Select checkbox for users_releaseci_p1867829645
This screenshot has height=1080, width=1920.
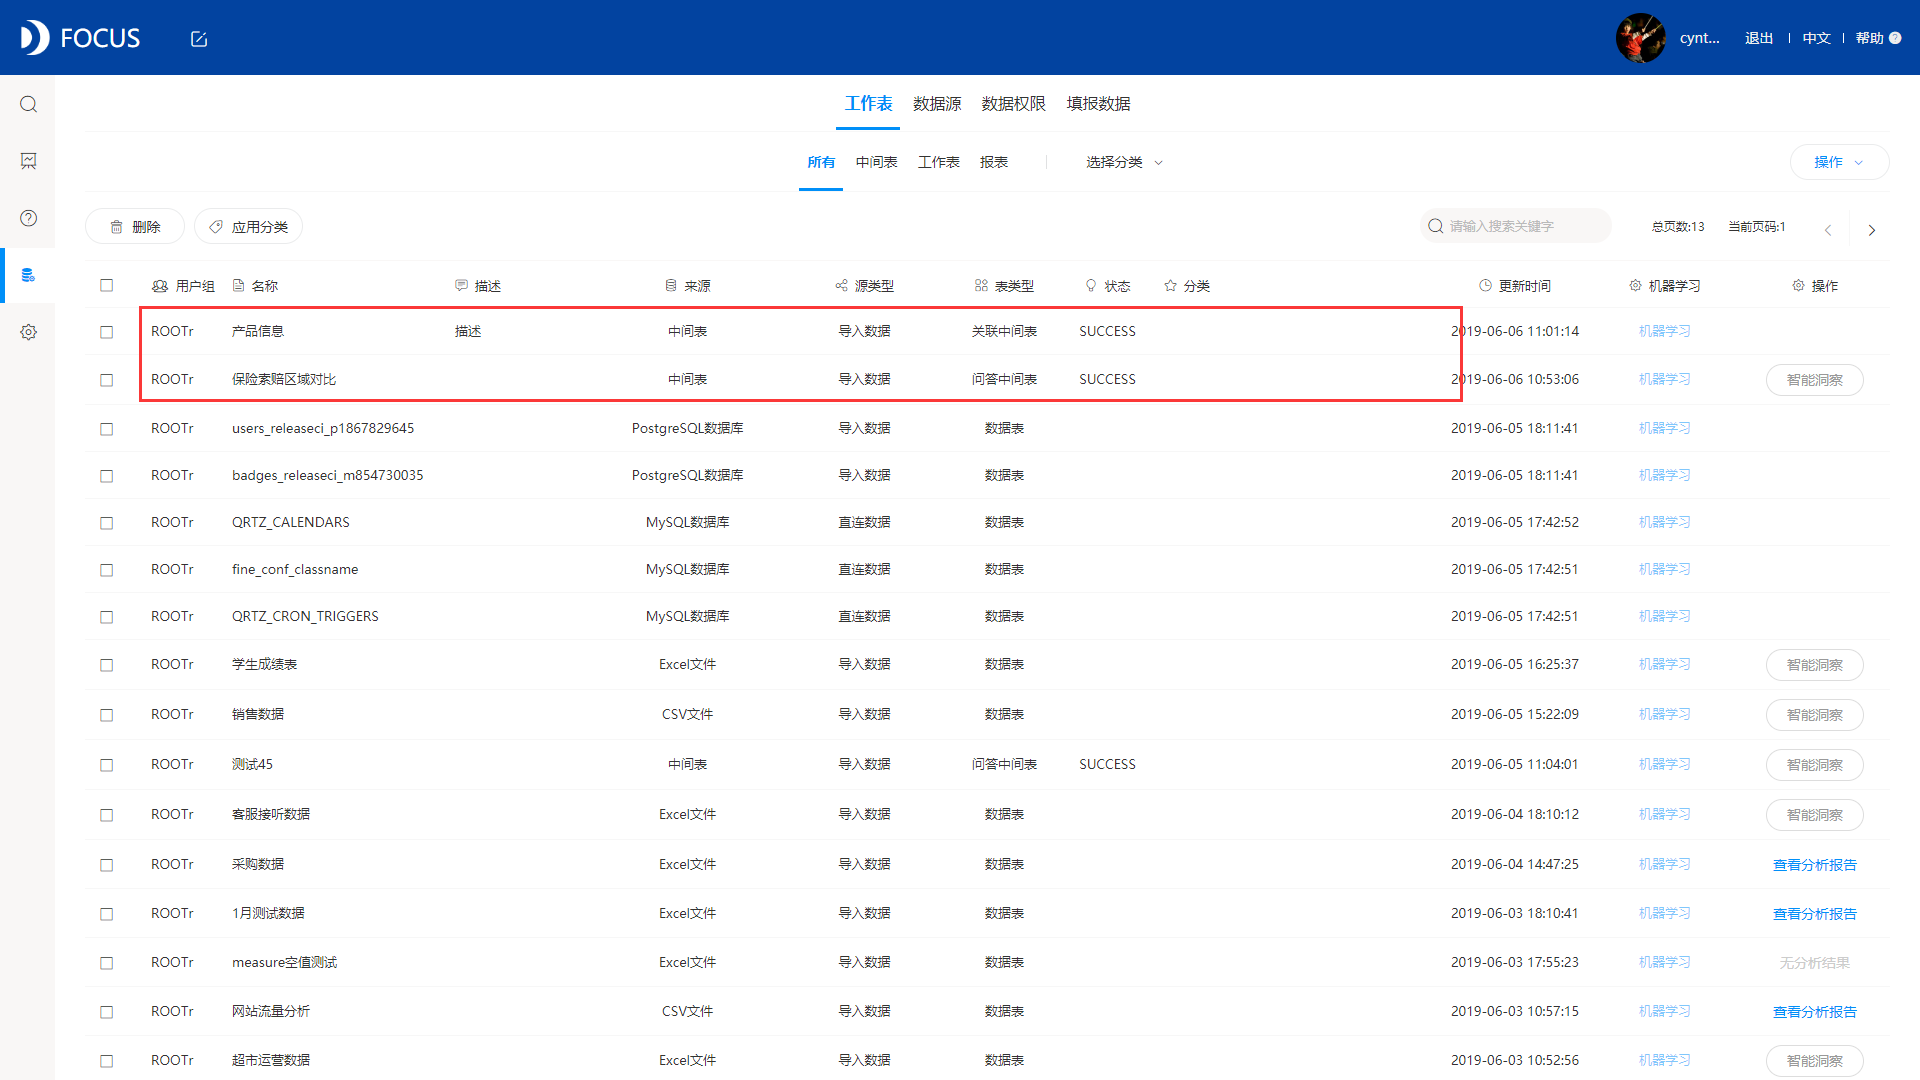(x=107, y=429)
